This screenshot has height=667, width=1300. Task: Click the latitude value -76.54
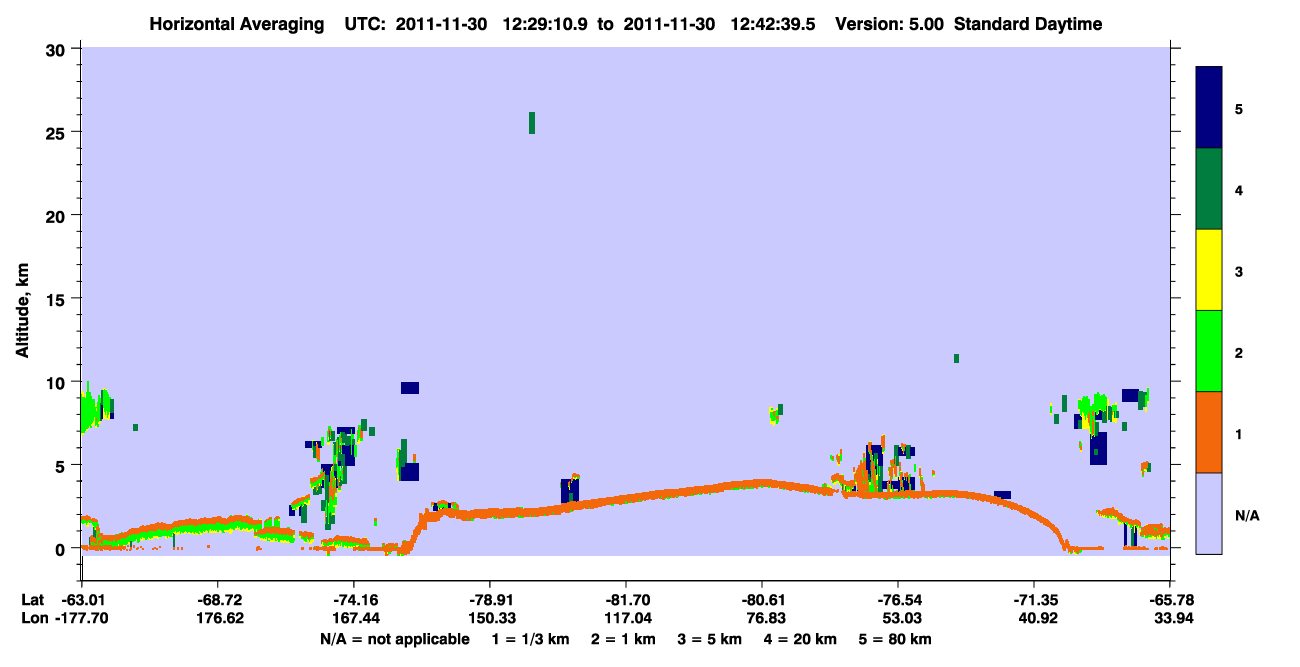tap(898, 600)
